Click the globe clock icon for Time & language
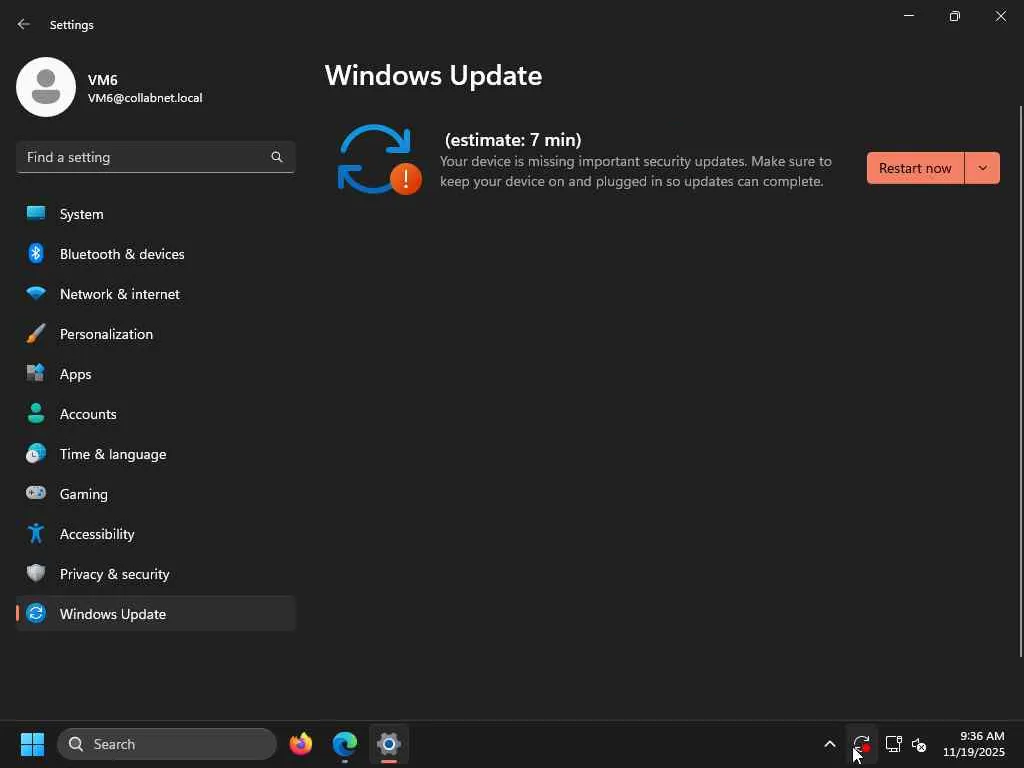The image size is (1024, 768). click(36, 453)
